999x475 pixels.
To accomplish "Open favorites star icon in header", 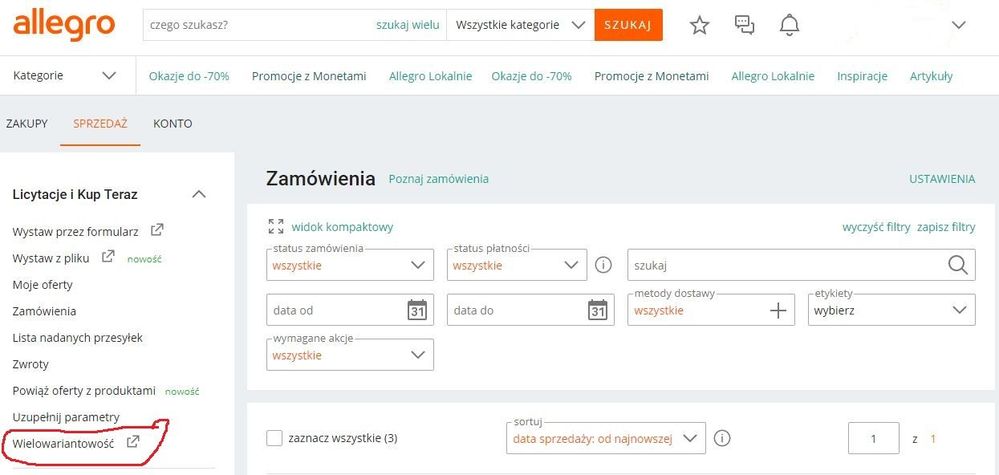I will [x=700, y=25].
